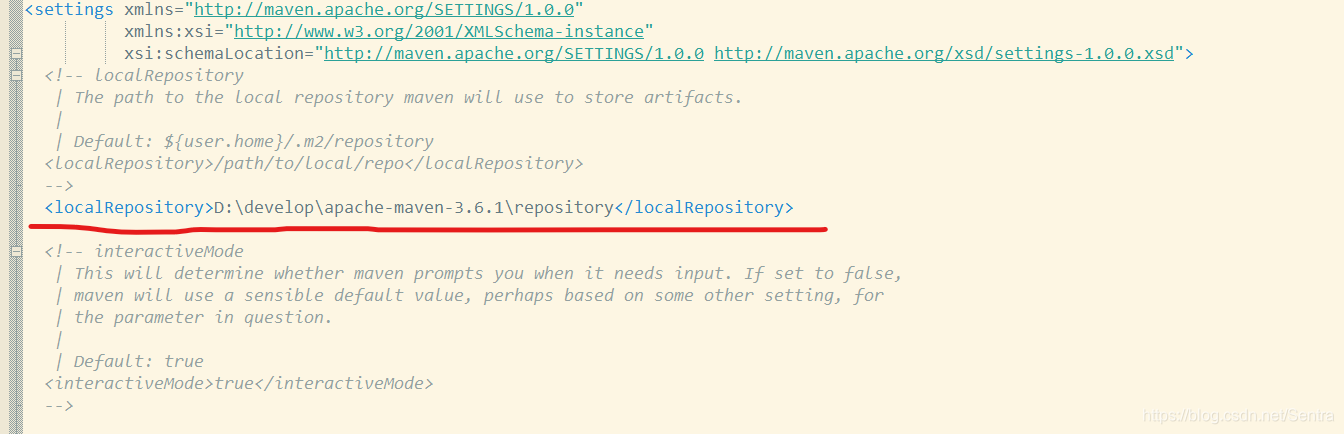Click the 'Default: ${user.home}/.m2/repository' comment line
Image resolution: width=1344 pixels, height=434 pixels.
pyautogui.click(x=244, y=141)
